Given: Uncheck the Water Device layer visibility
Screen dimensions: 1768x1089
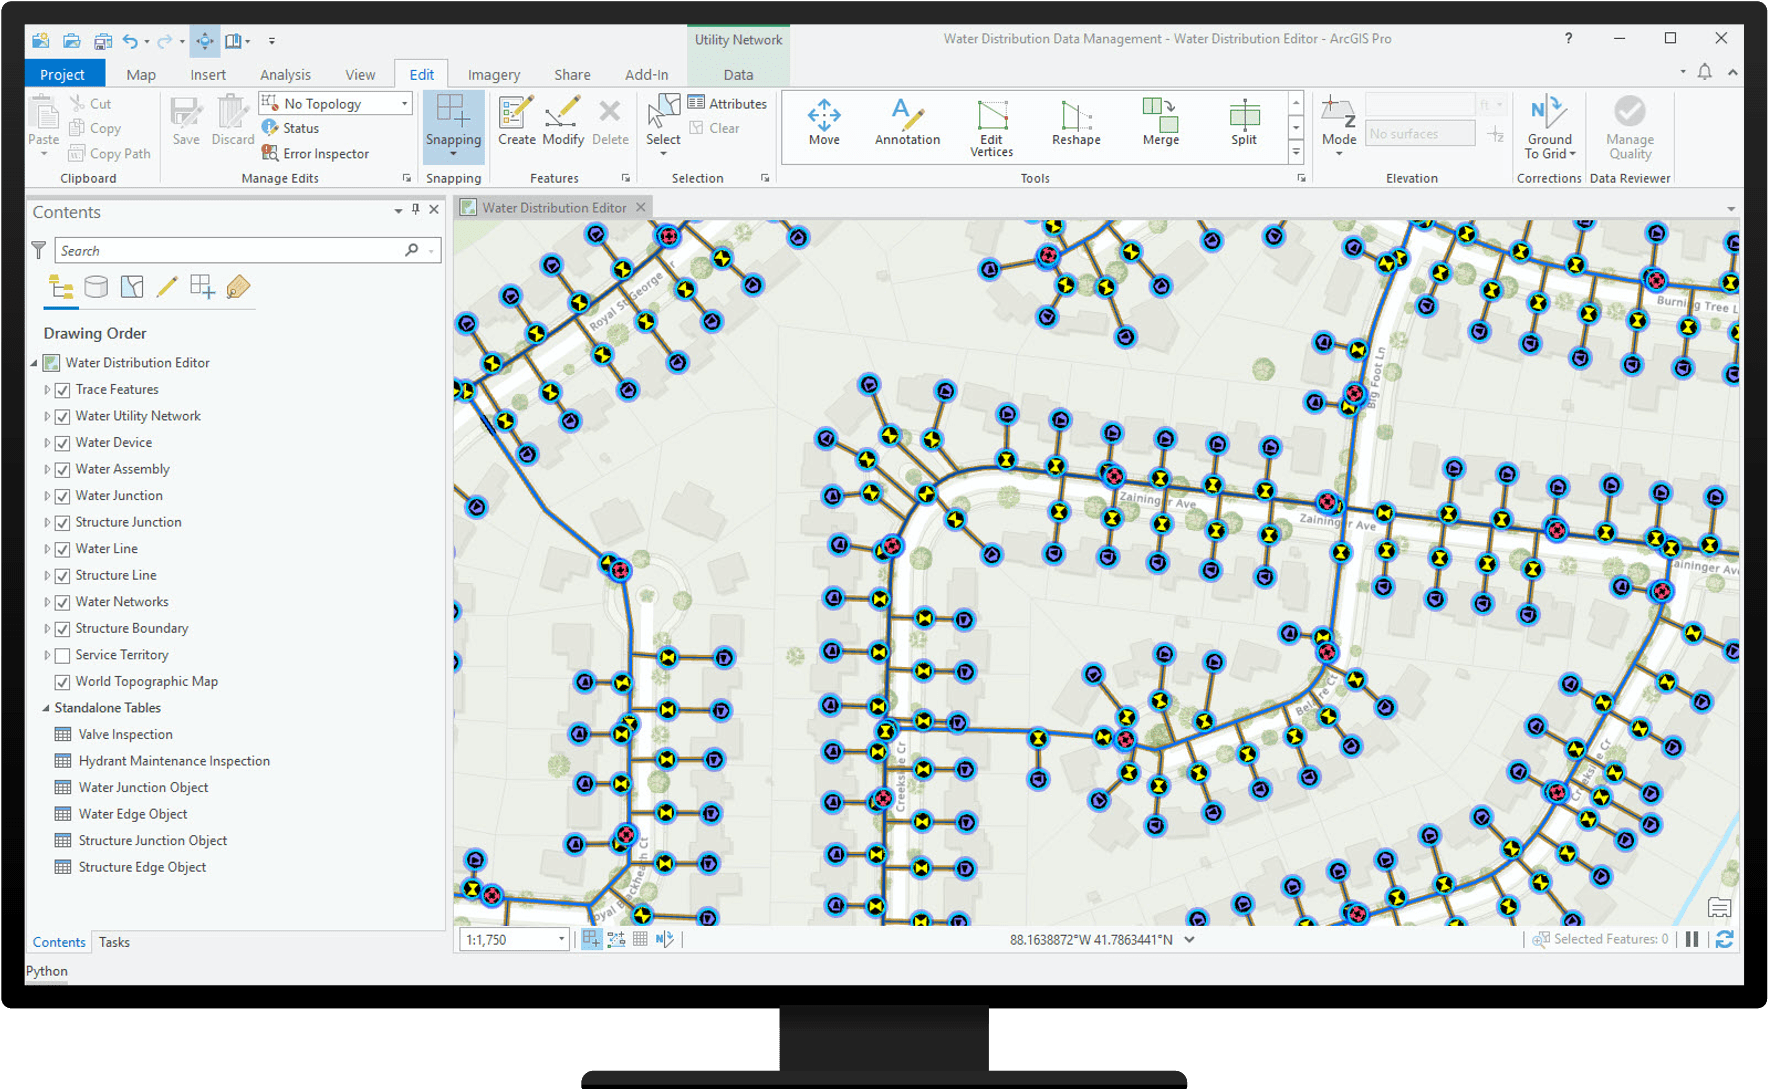Looking at the screenshot, I should [63, 443].
